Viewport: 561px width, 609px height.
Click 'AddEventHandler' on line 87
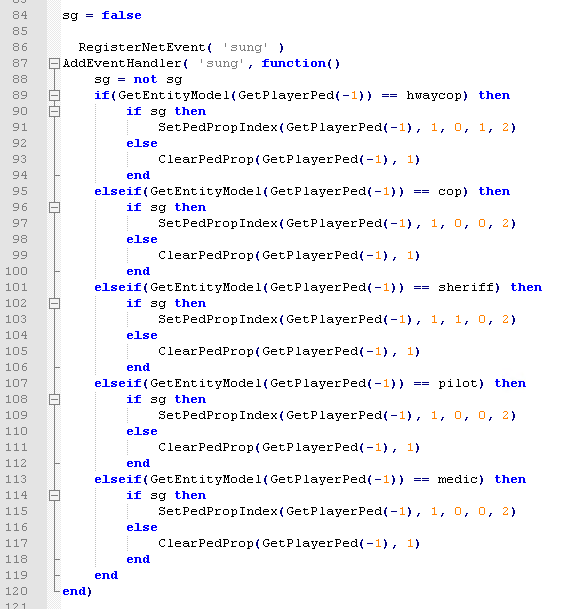122,63
